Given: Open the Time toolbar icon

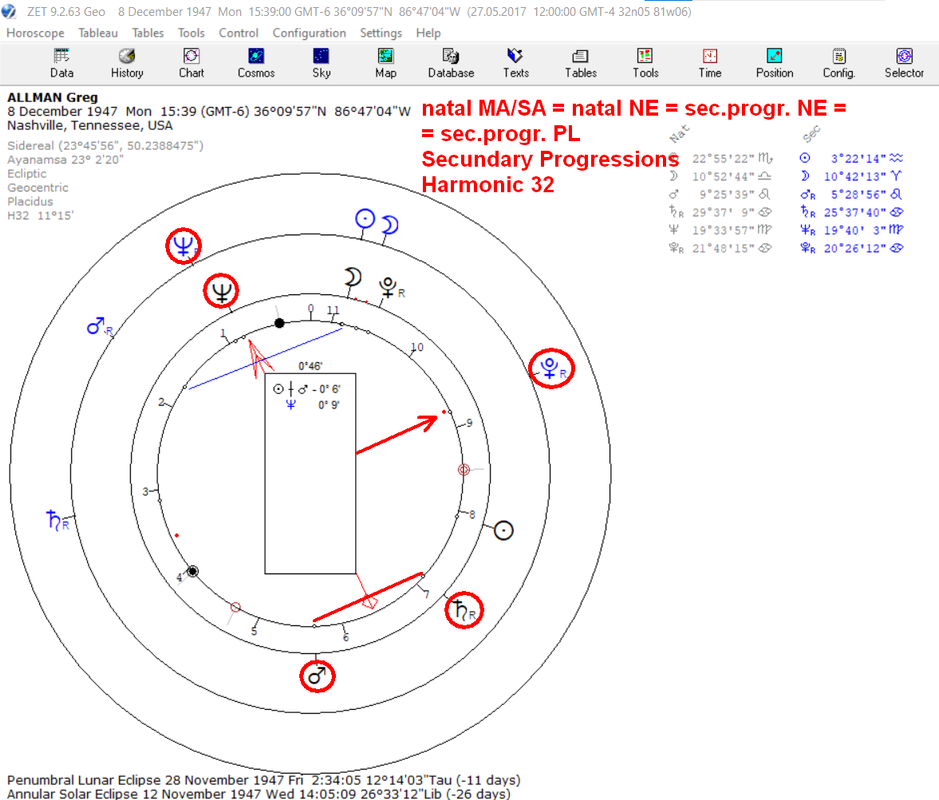Looking at the screenshot, I should coord(710,63).
